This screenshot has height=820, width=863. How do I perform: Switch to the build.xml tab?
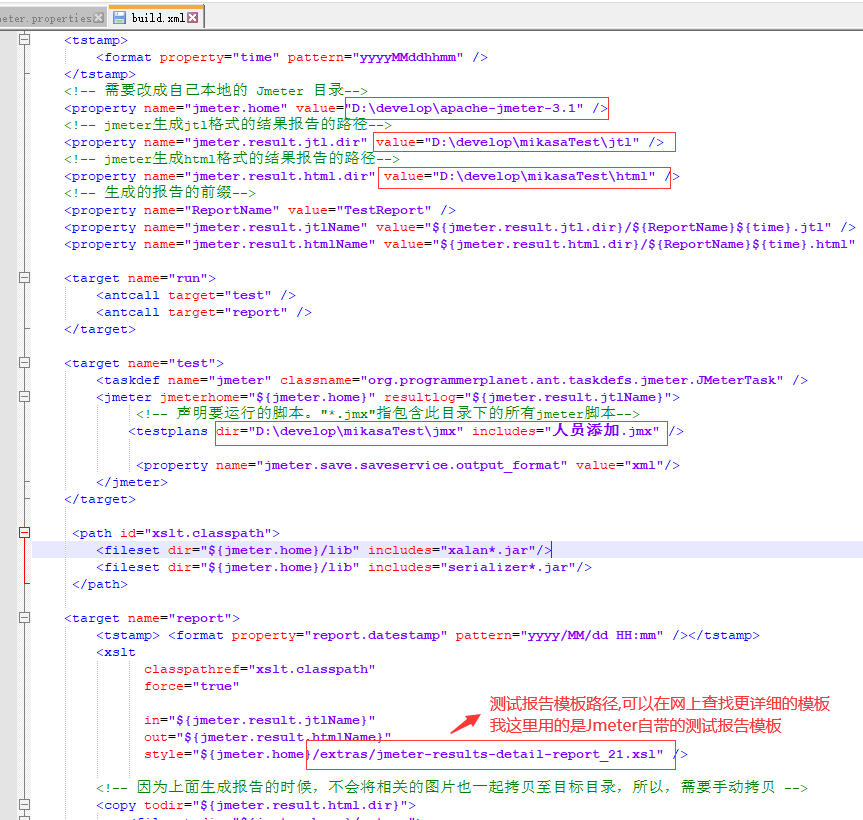(x=157, y=18)
